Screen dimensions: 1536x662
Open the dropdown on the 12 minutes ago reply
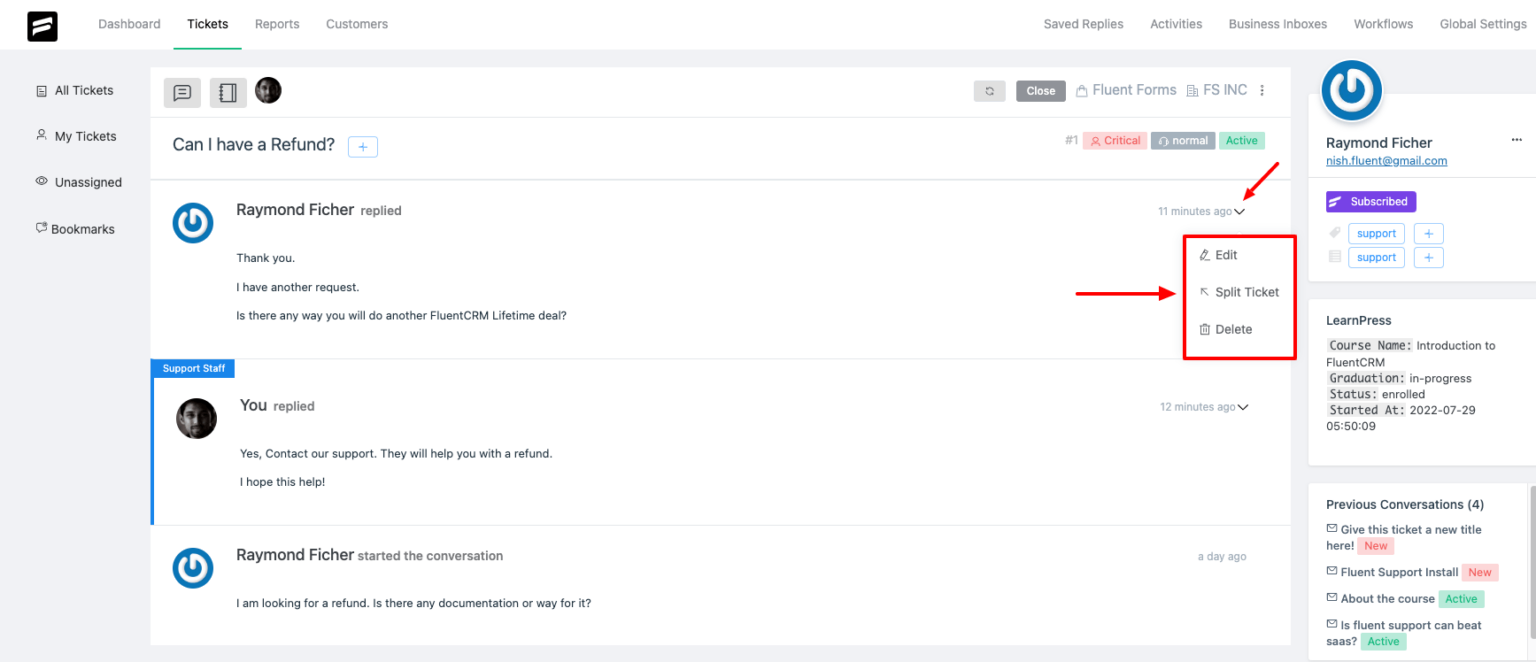(1243, 407)
